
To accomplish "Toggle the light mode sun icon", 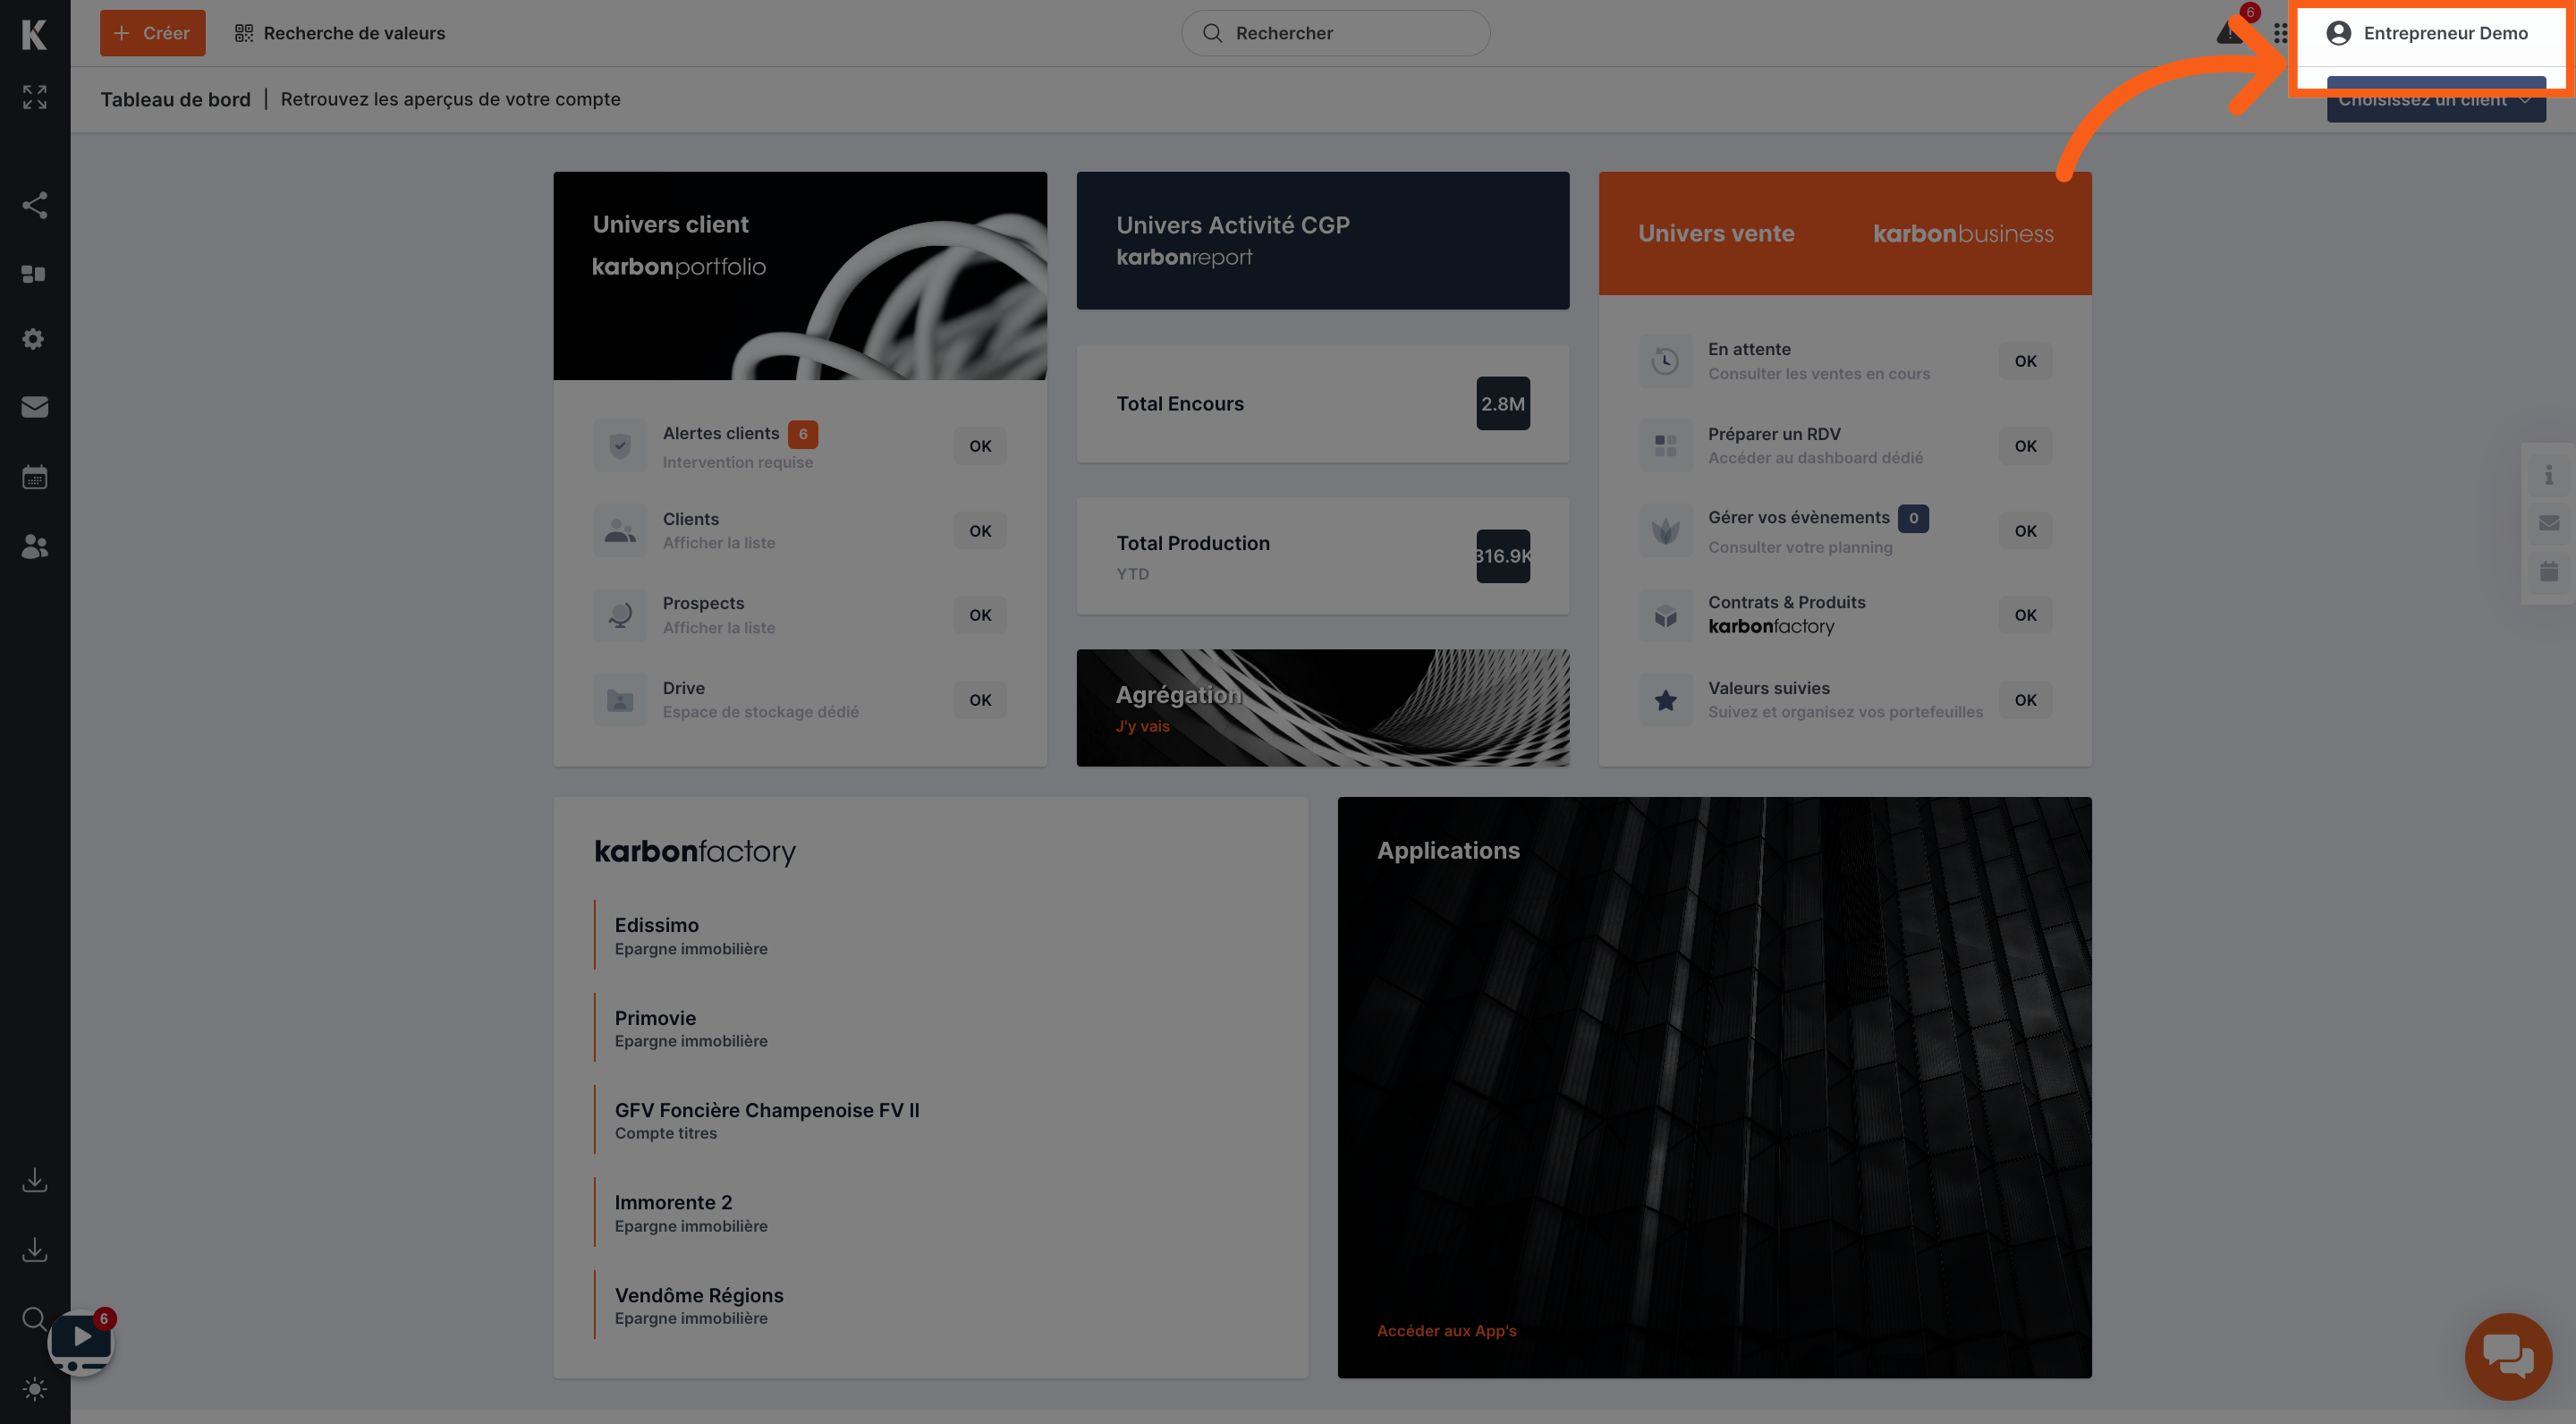I will [34, 1389].
